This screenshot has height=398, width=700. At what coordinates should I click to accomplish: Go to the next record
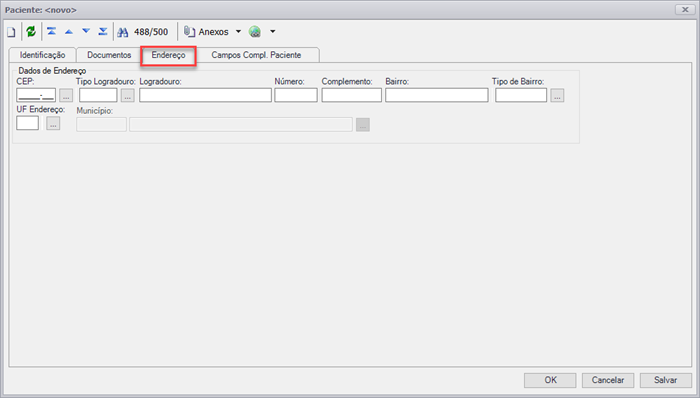click(86, 32)
